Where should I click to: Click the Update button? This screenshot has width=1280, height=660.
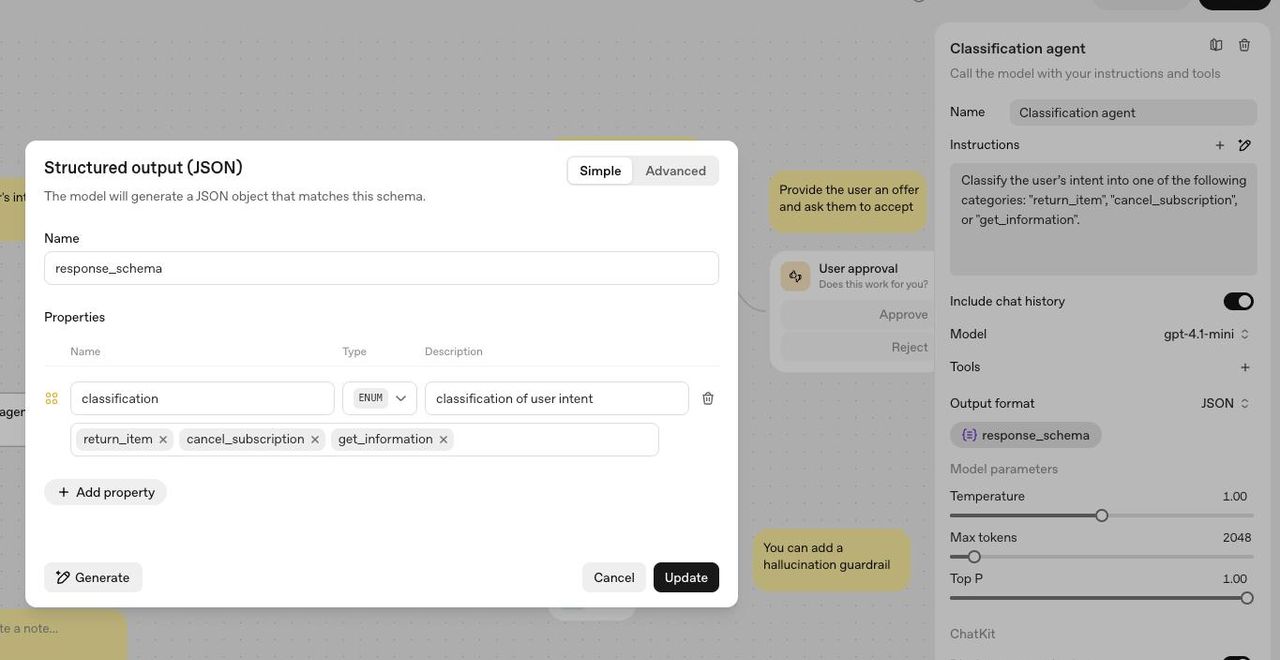[x=686, y=576]
